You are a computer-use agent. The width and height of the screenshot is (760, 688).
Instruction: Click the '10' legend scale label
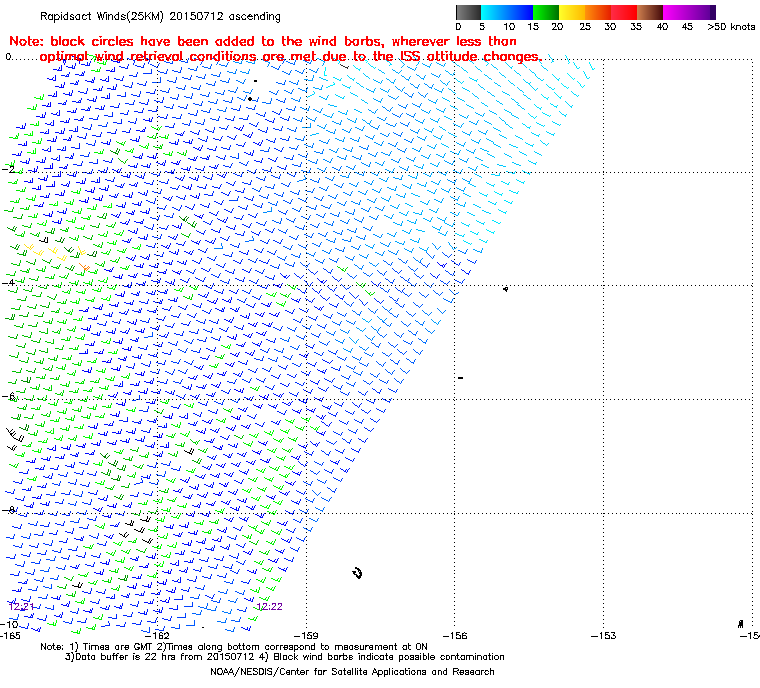(509, 27)
